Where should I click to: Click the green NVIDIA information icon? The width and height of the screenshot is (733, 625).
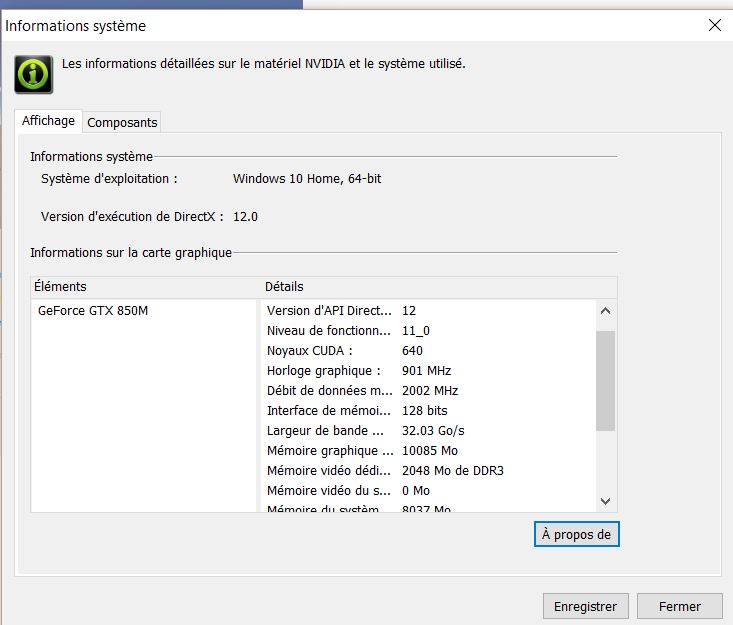click(33, 74)
